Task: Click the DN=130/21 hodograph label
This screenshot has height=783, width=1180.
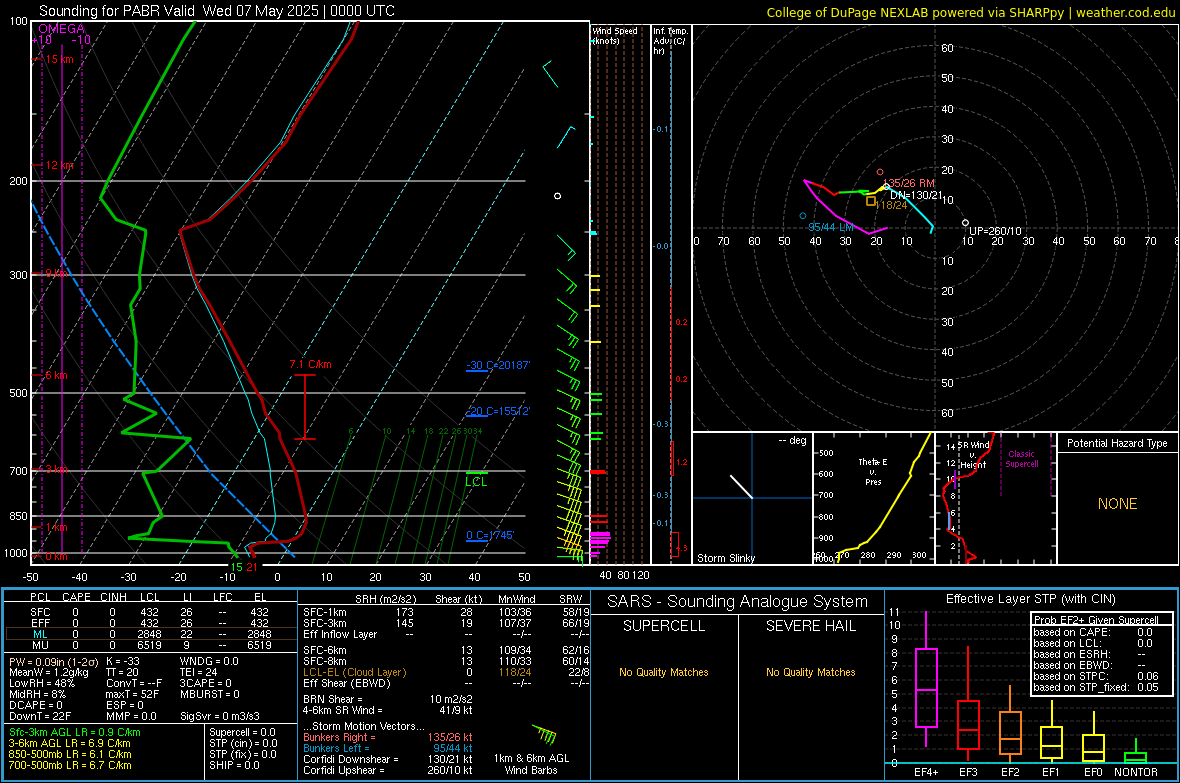Action: click(916, 195)
